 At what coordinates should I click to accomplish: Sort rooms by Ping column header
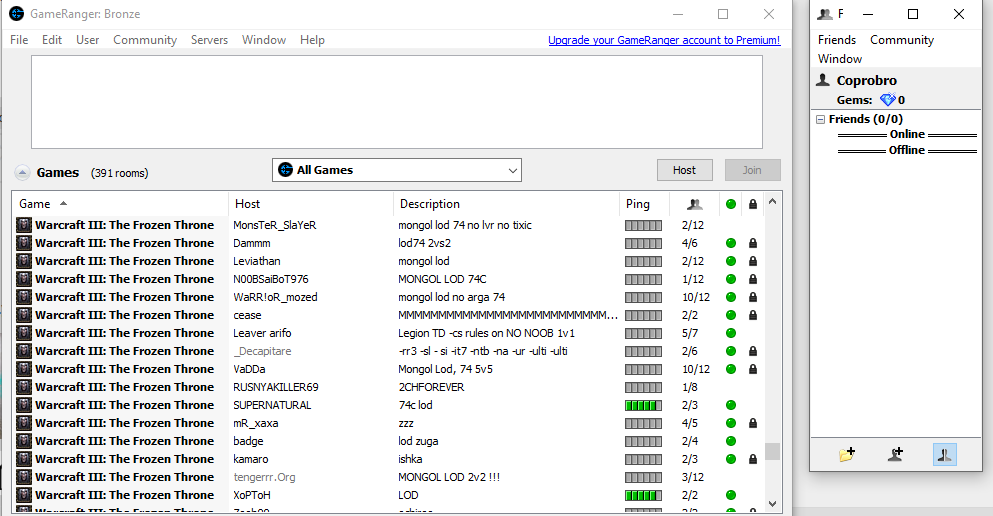[643, 204]
